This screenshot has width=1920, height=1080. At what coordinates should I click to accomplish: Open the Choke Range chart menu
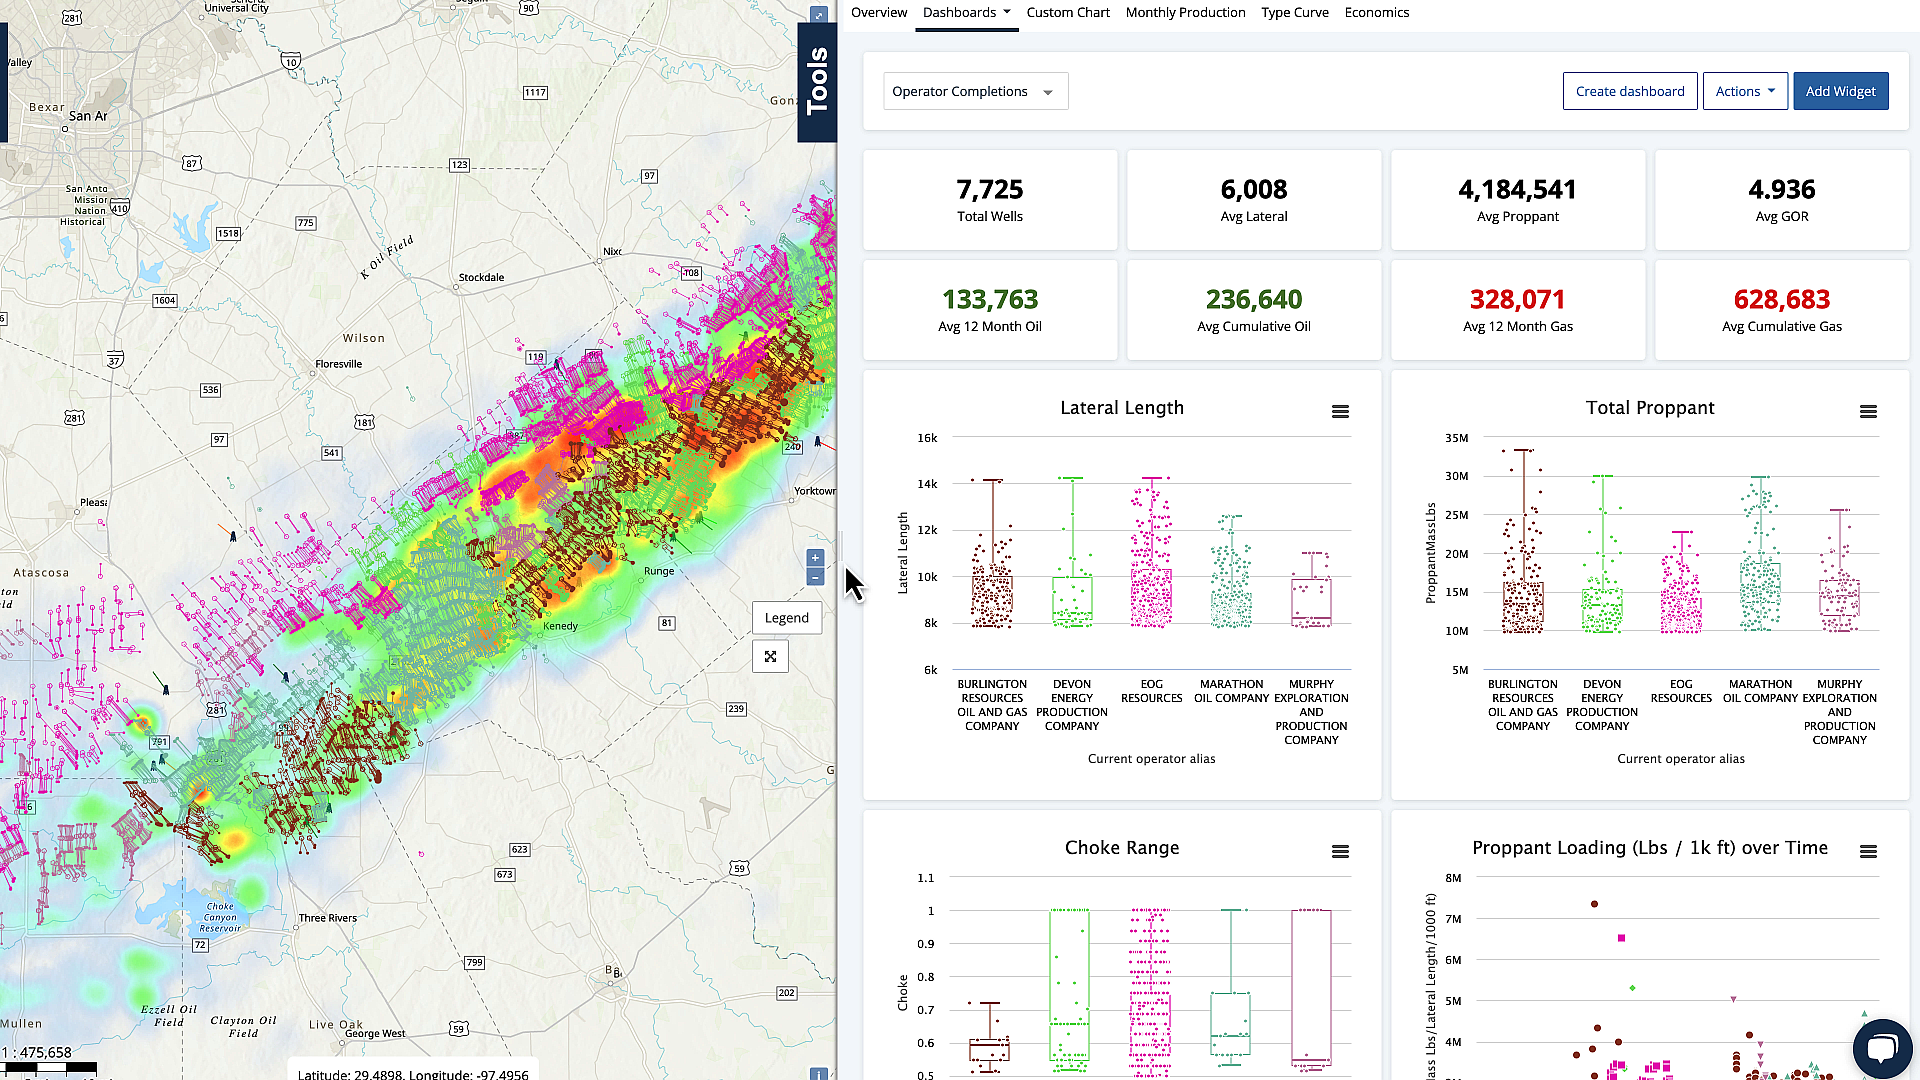1340,852
